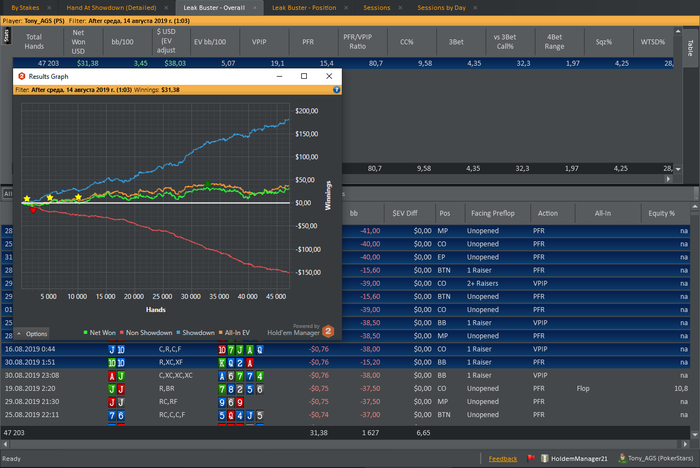Open the vertical Stats side tab
700x468 pixels.
(x=6, y=35)
